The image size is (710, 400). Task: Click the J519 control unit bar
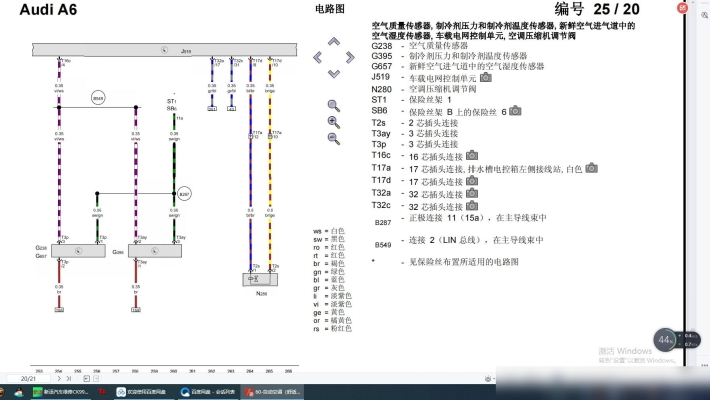click(x=164, y=50)
